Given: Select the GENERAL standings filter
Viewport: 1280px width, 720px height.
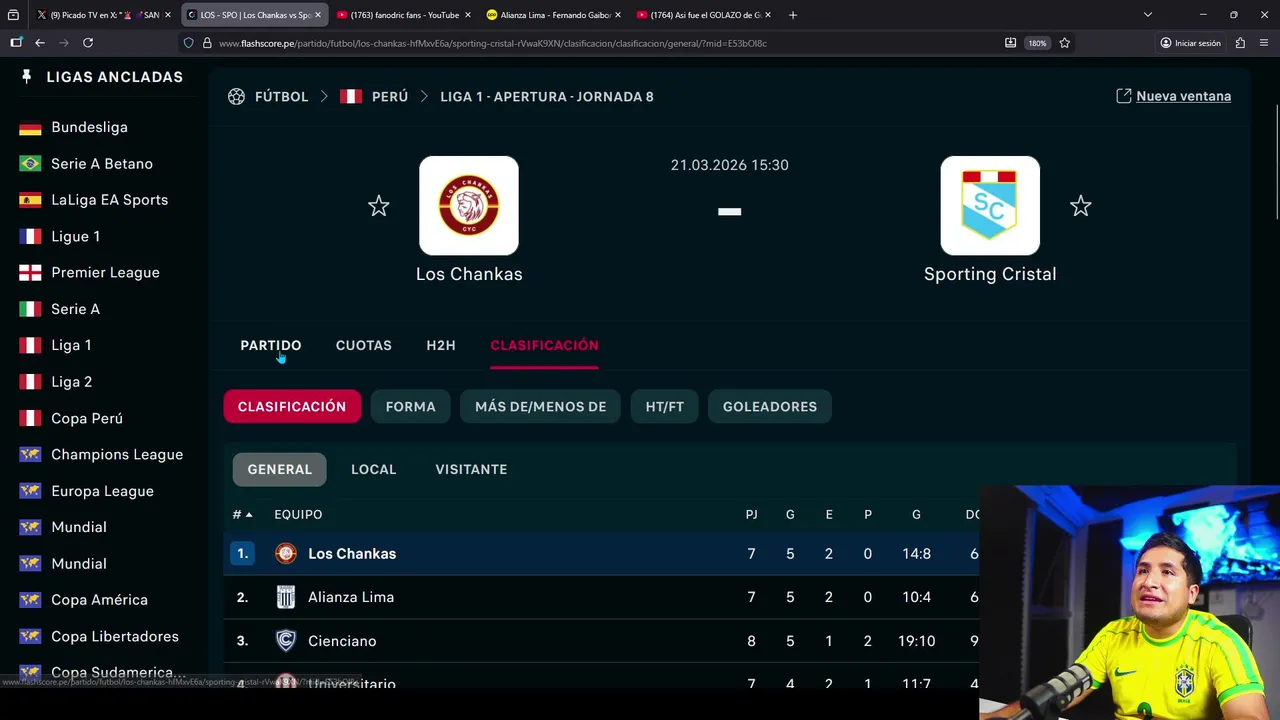Looking at the screenshot, I should [280, 469].
